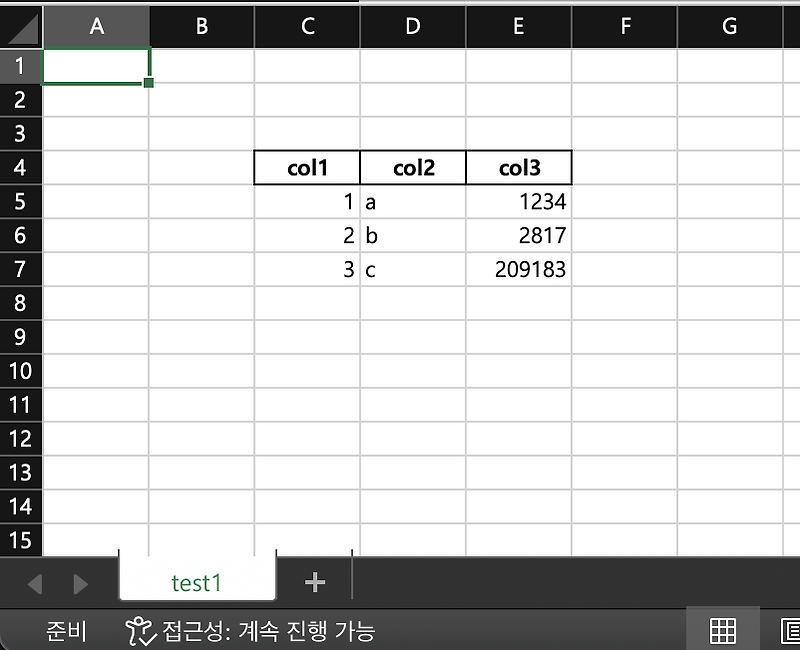This screenshot has width=800, height=650.
Task: Select column E header
Action: [518, 26]
